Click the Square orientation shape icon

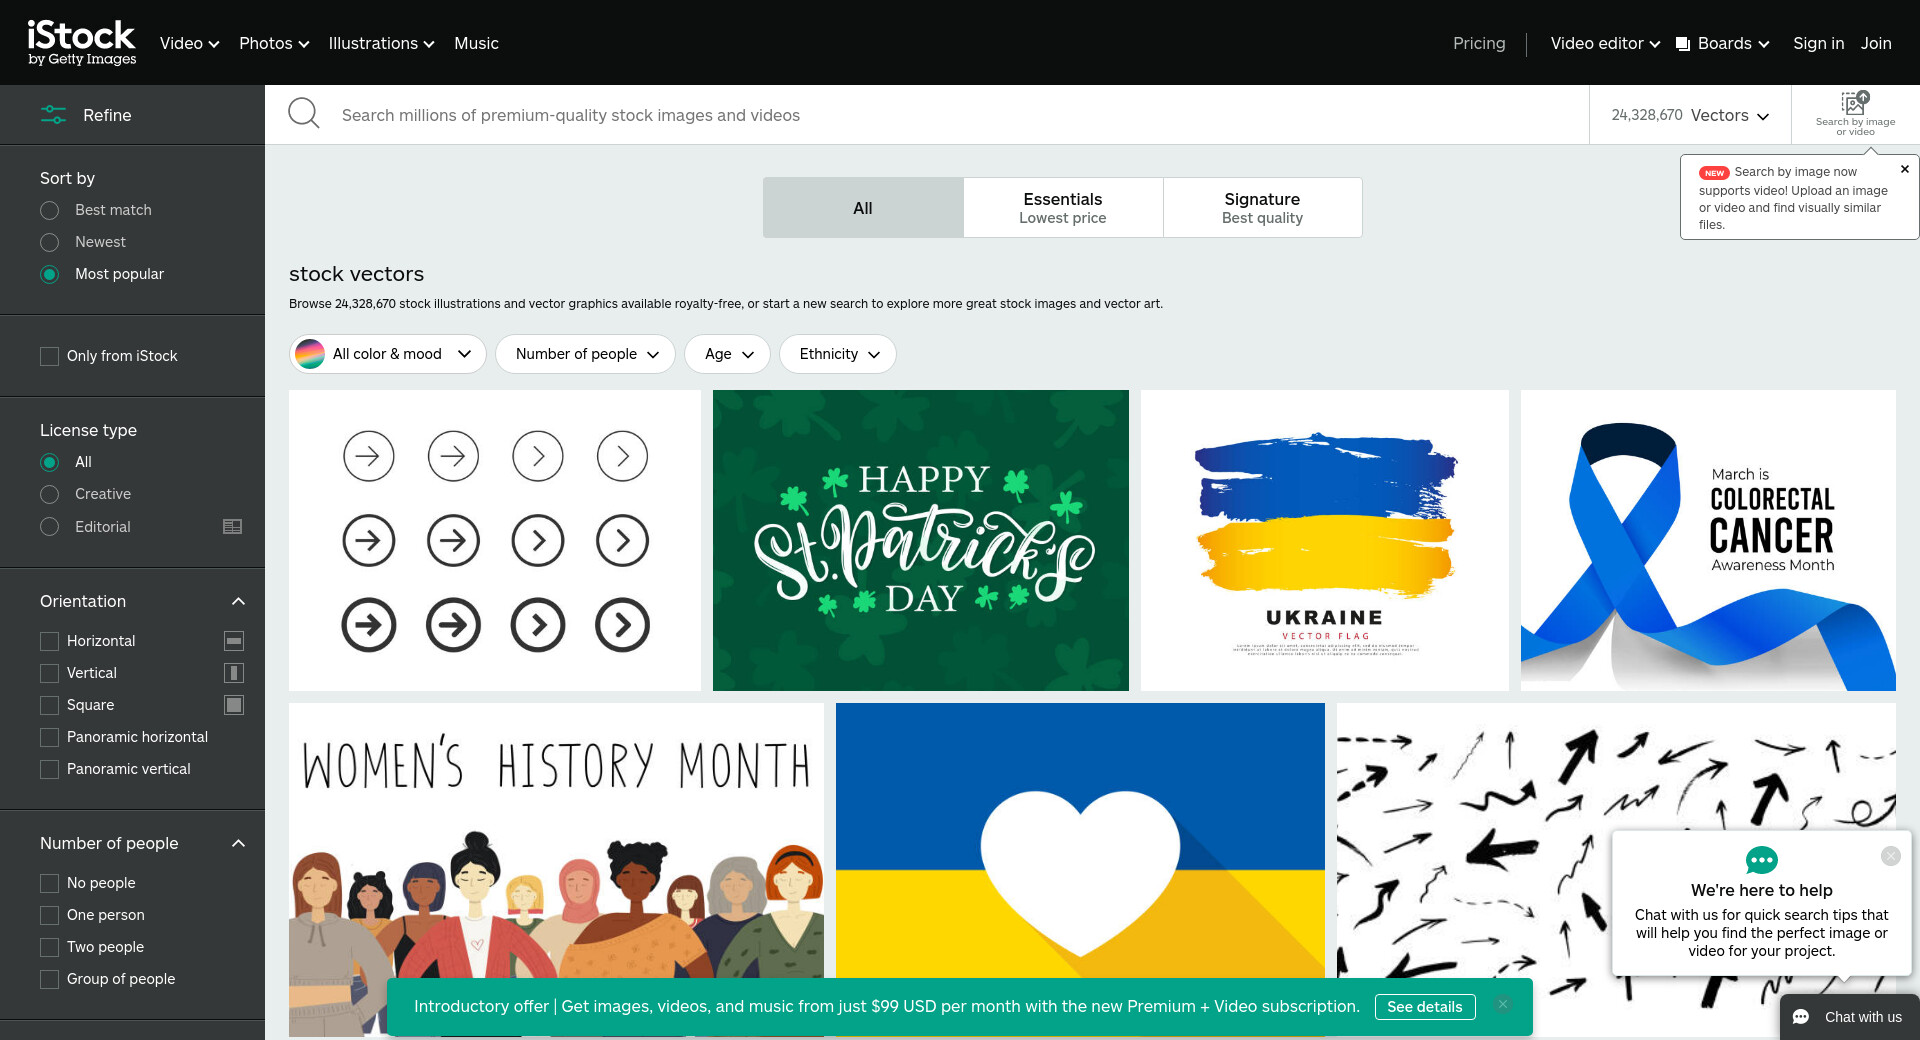coord(234,705)
